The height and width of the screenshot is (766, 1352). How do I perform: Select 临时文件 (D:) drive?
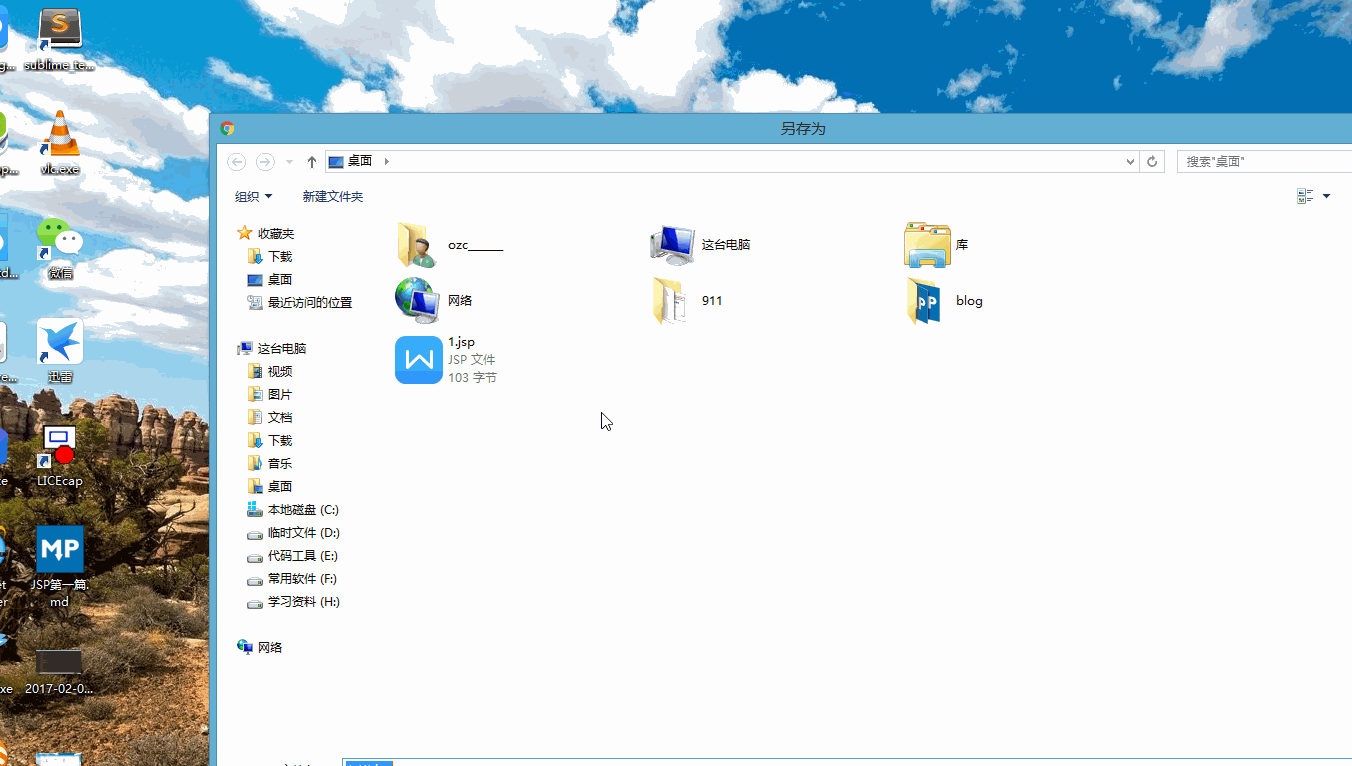pyautogui.click(x=293, y=533)
